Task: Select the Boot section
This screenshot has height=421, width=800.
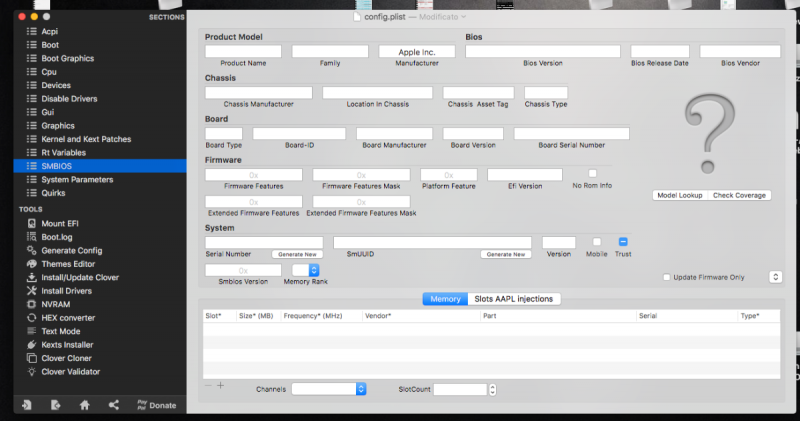Action: (x=49, y=45)
